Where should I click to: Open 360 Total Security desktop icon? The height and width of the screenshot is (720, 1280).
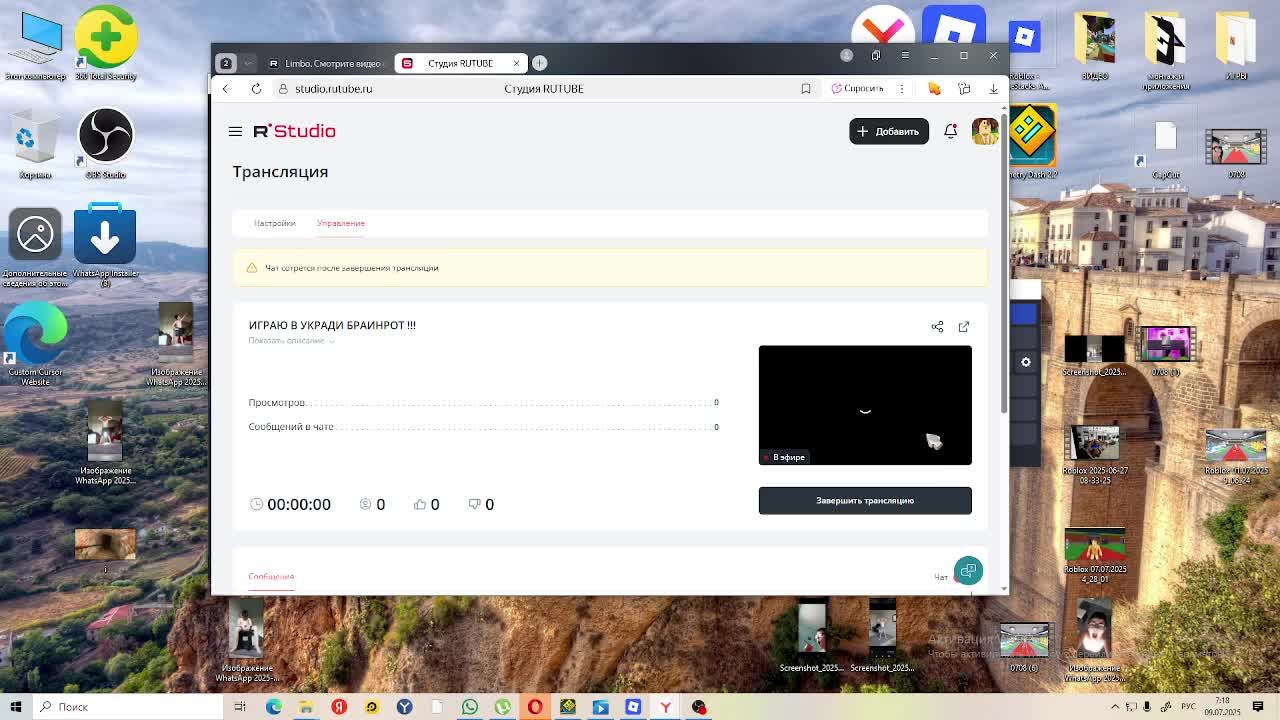[105, 44]
